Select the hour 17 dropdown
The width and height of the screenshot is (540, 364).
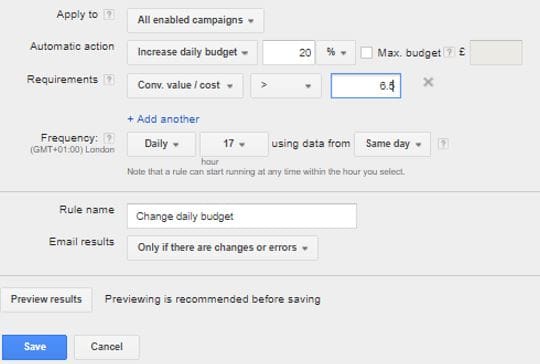234,144
